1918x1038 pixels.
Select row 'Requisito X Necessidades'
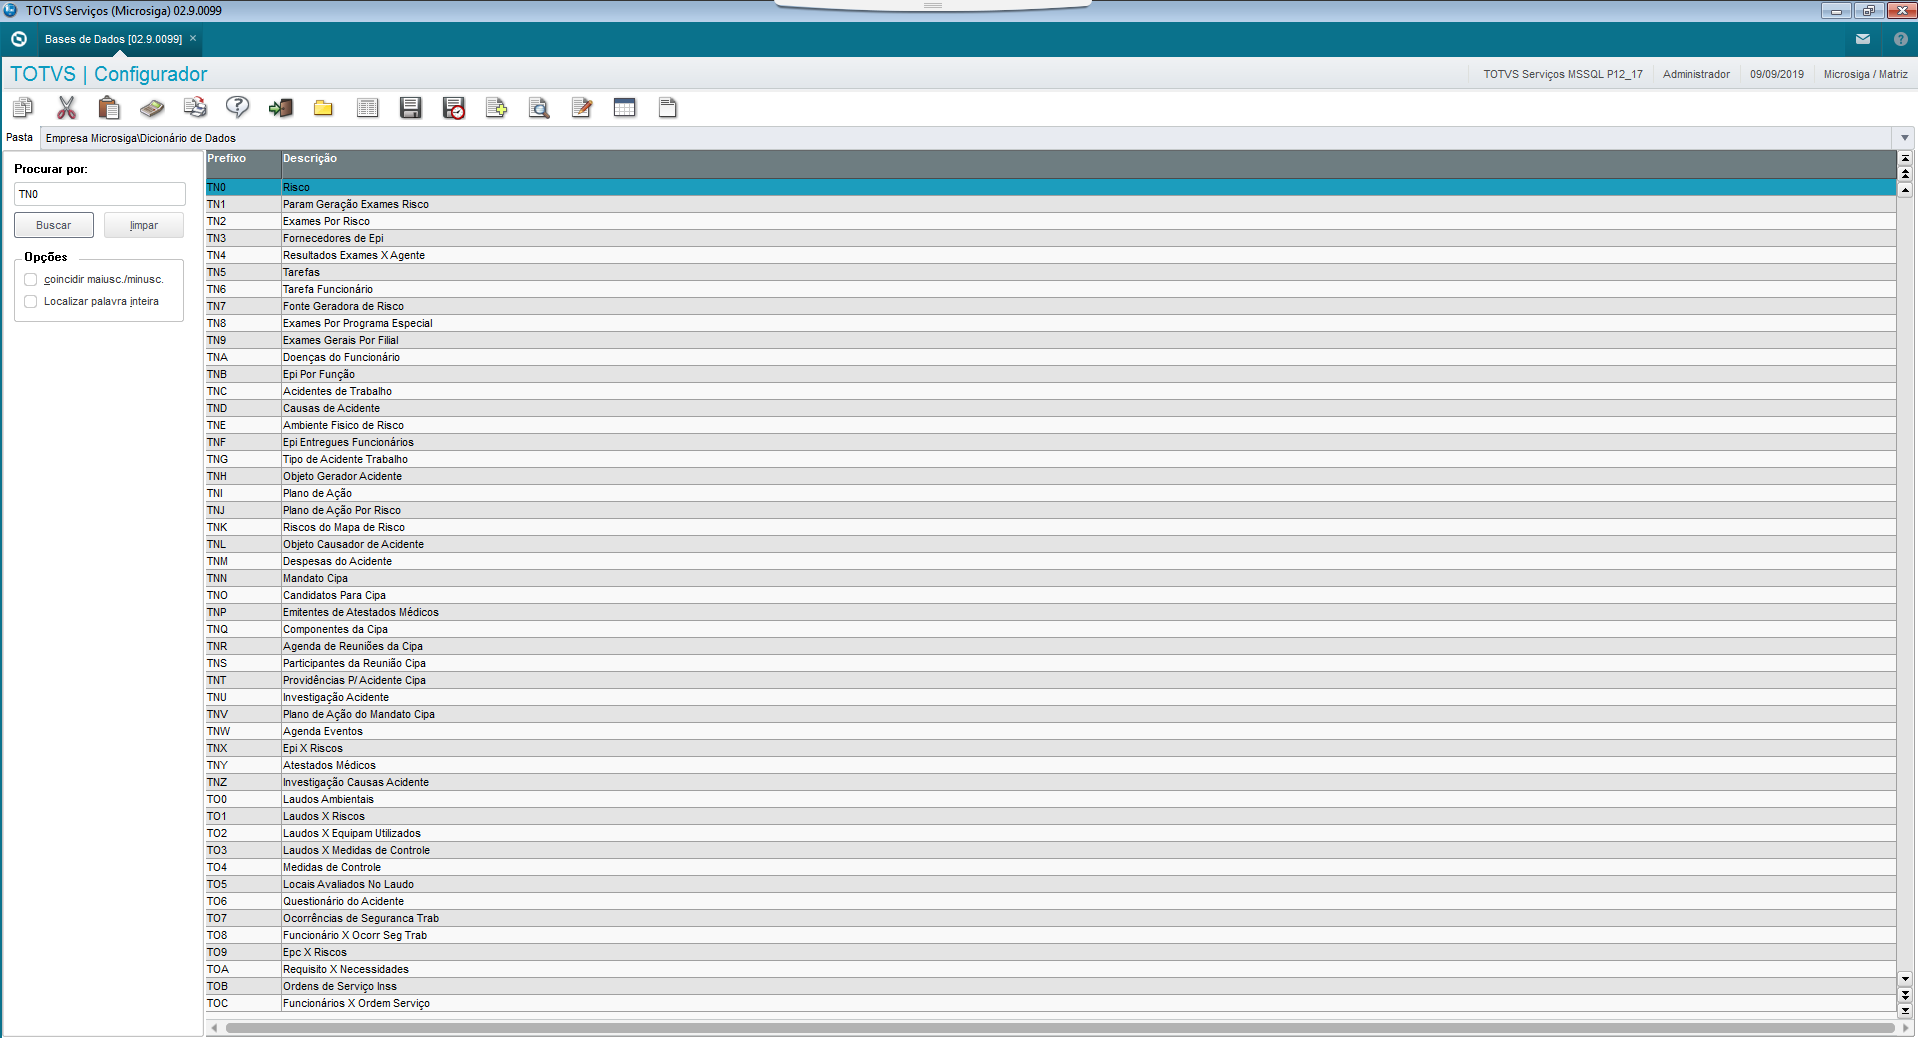[1051, 969]
